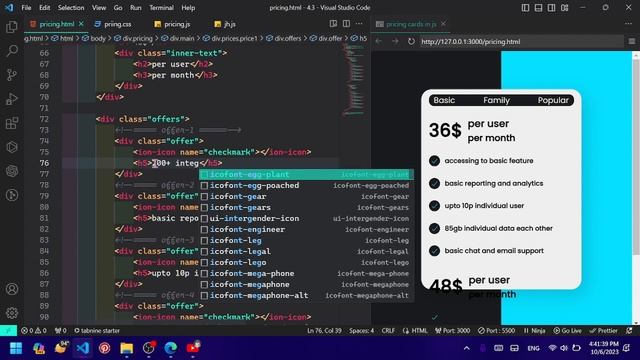
Task: Open Source Control view in activity bar
Action: point(12,75)
